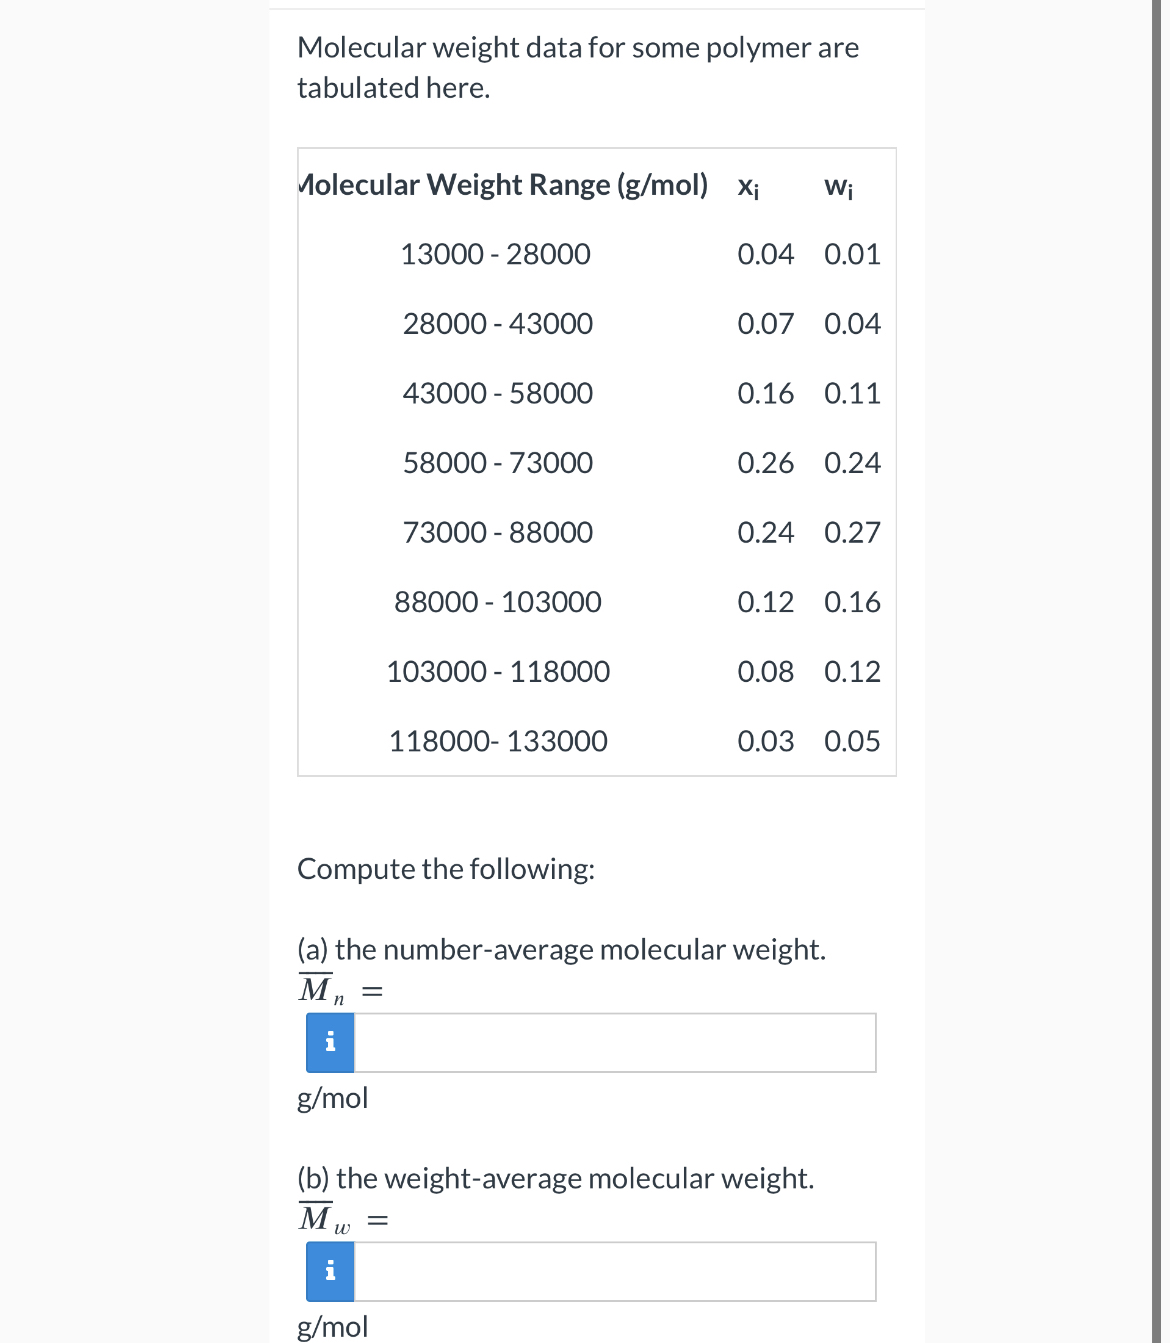
Task: Select the part (a) question text
Action: click(x=562, y=949)
